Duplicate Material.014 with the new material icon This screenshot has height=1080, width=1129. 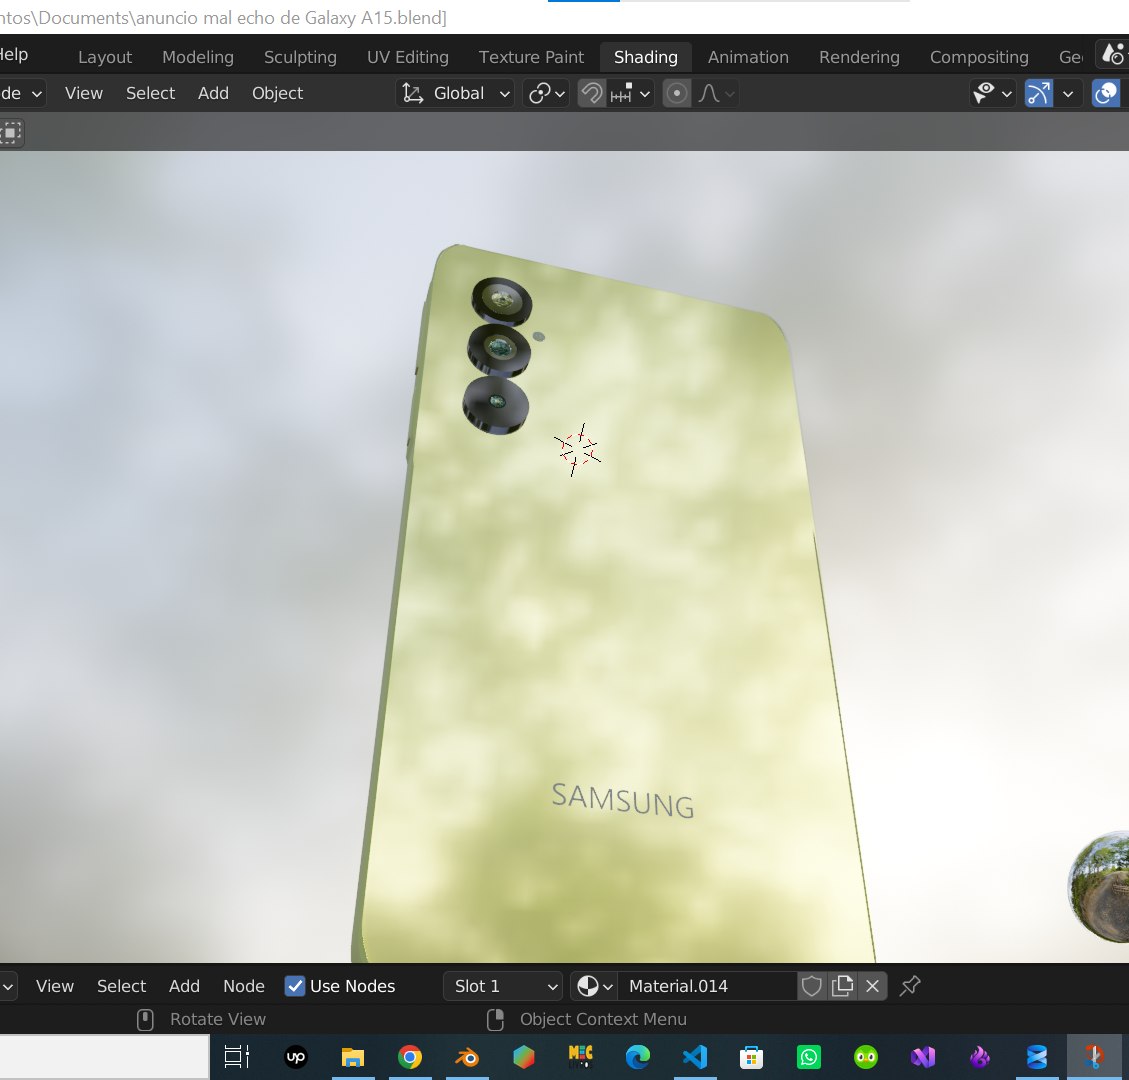click(842, 986)
